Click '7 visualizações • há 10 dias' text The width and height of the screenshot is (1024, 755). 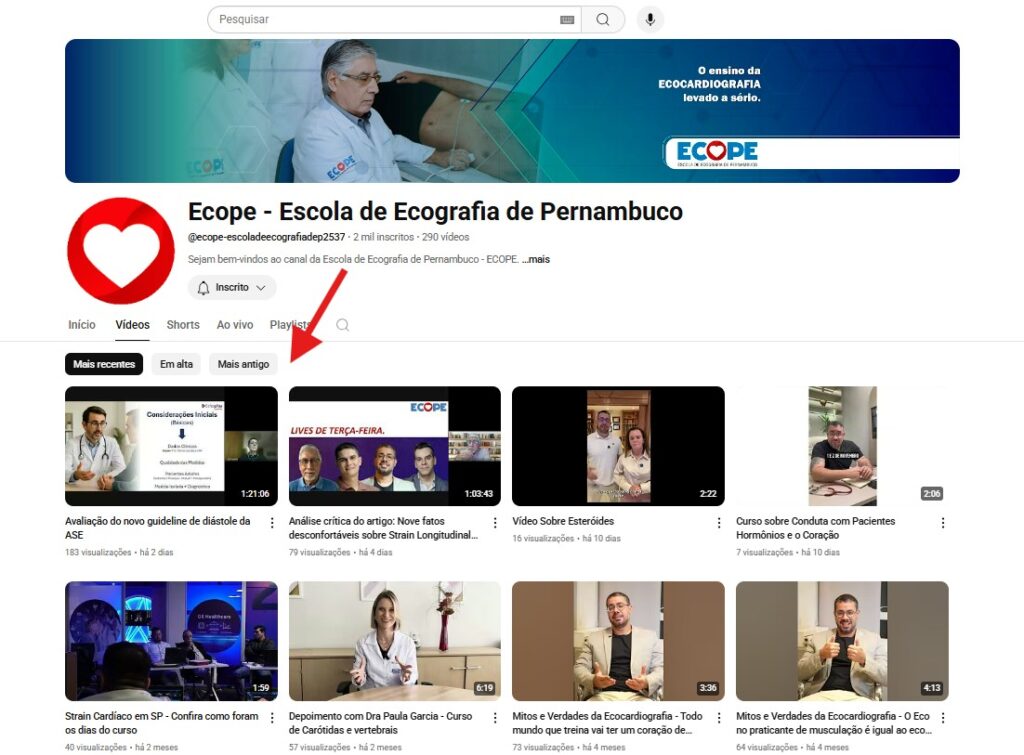pos(788,553)
